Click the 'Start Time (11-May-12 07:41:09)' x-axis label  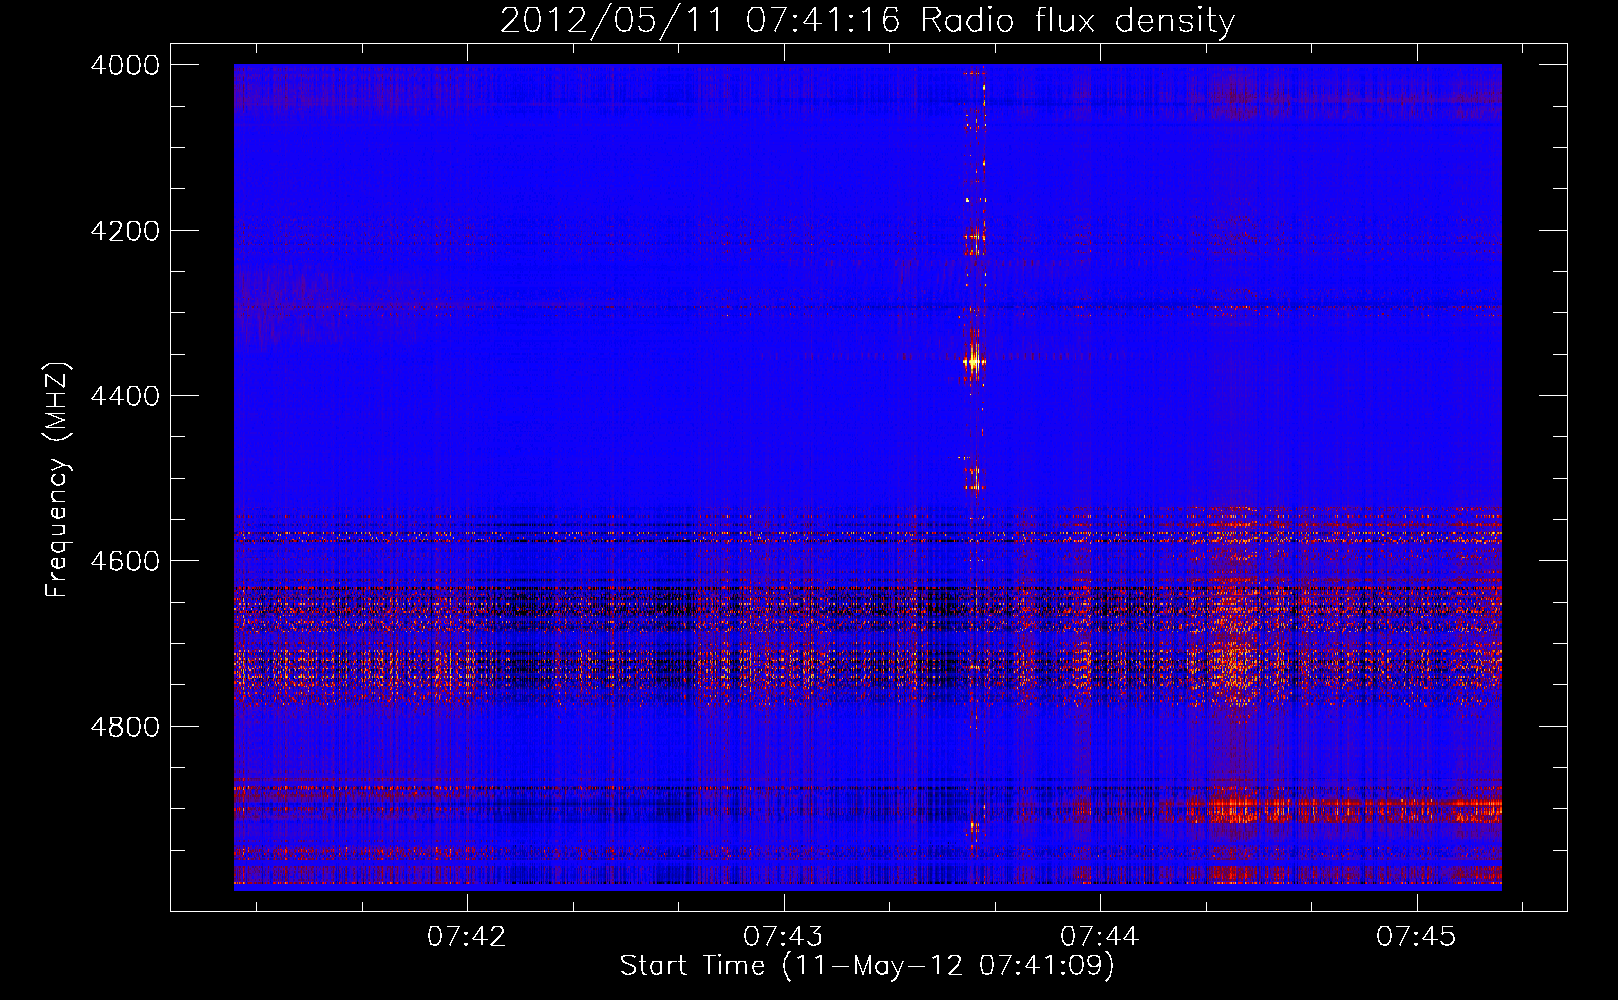pyautogui.click(x=867, y=966)
